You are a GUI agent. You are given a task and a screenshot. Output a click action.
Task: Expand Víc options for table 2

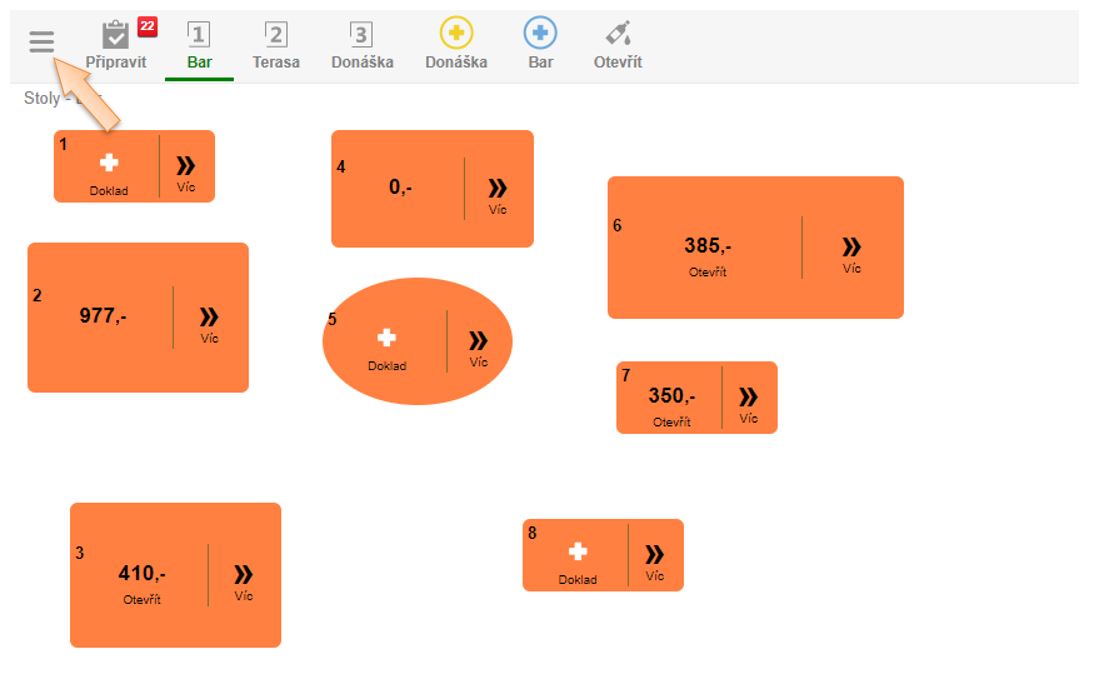[x=209, y=322]
